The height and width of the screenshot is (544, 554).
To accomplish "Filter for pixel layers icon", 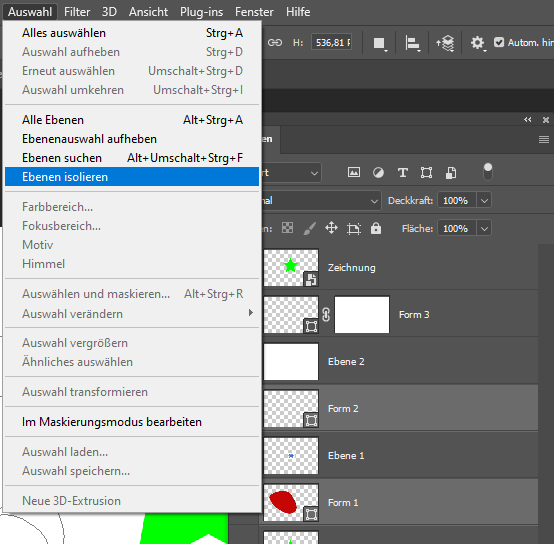I will click(x=354, y=172).
